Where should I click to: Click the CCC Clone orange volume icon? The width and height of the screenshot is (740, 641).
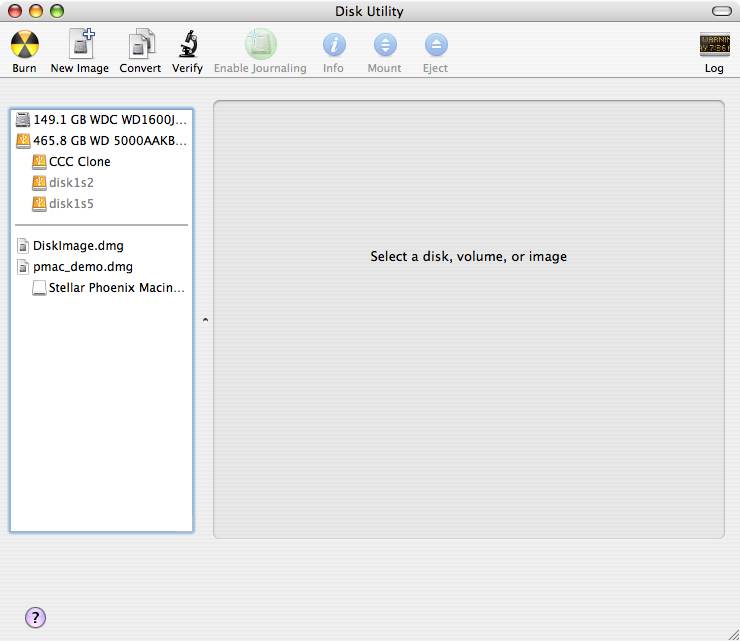(39, 162)
